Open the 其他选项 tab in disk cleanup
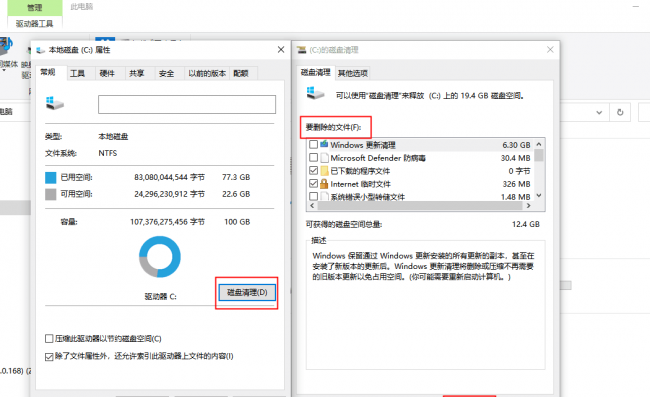The image size is (650, 397). coord(352,73)
